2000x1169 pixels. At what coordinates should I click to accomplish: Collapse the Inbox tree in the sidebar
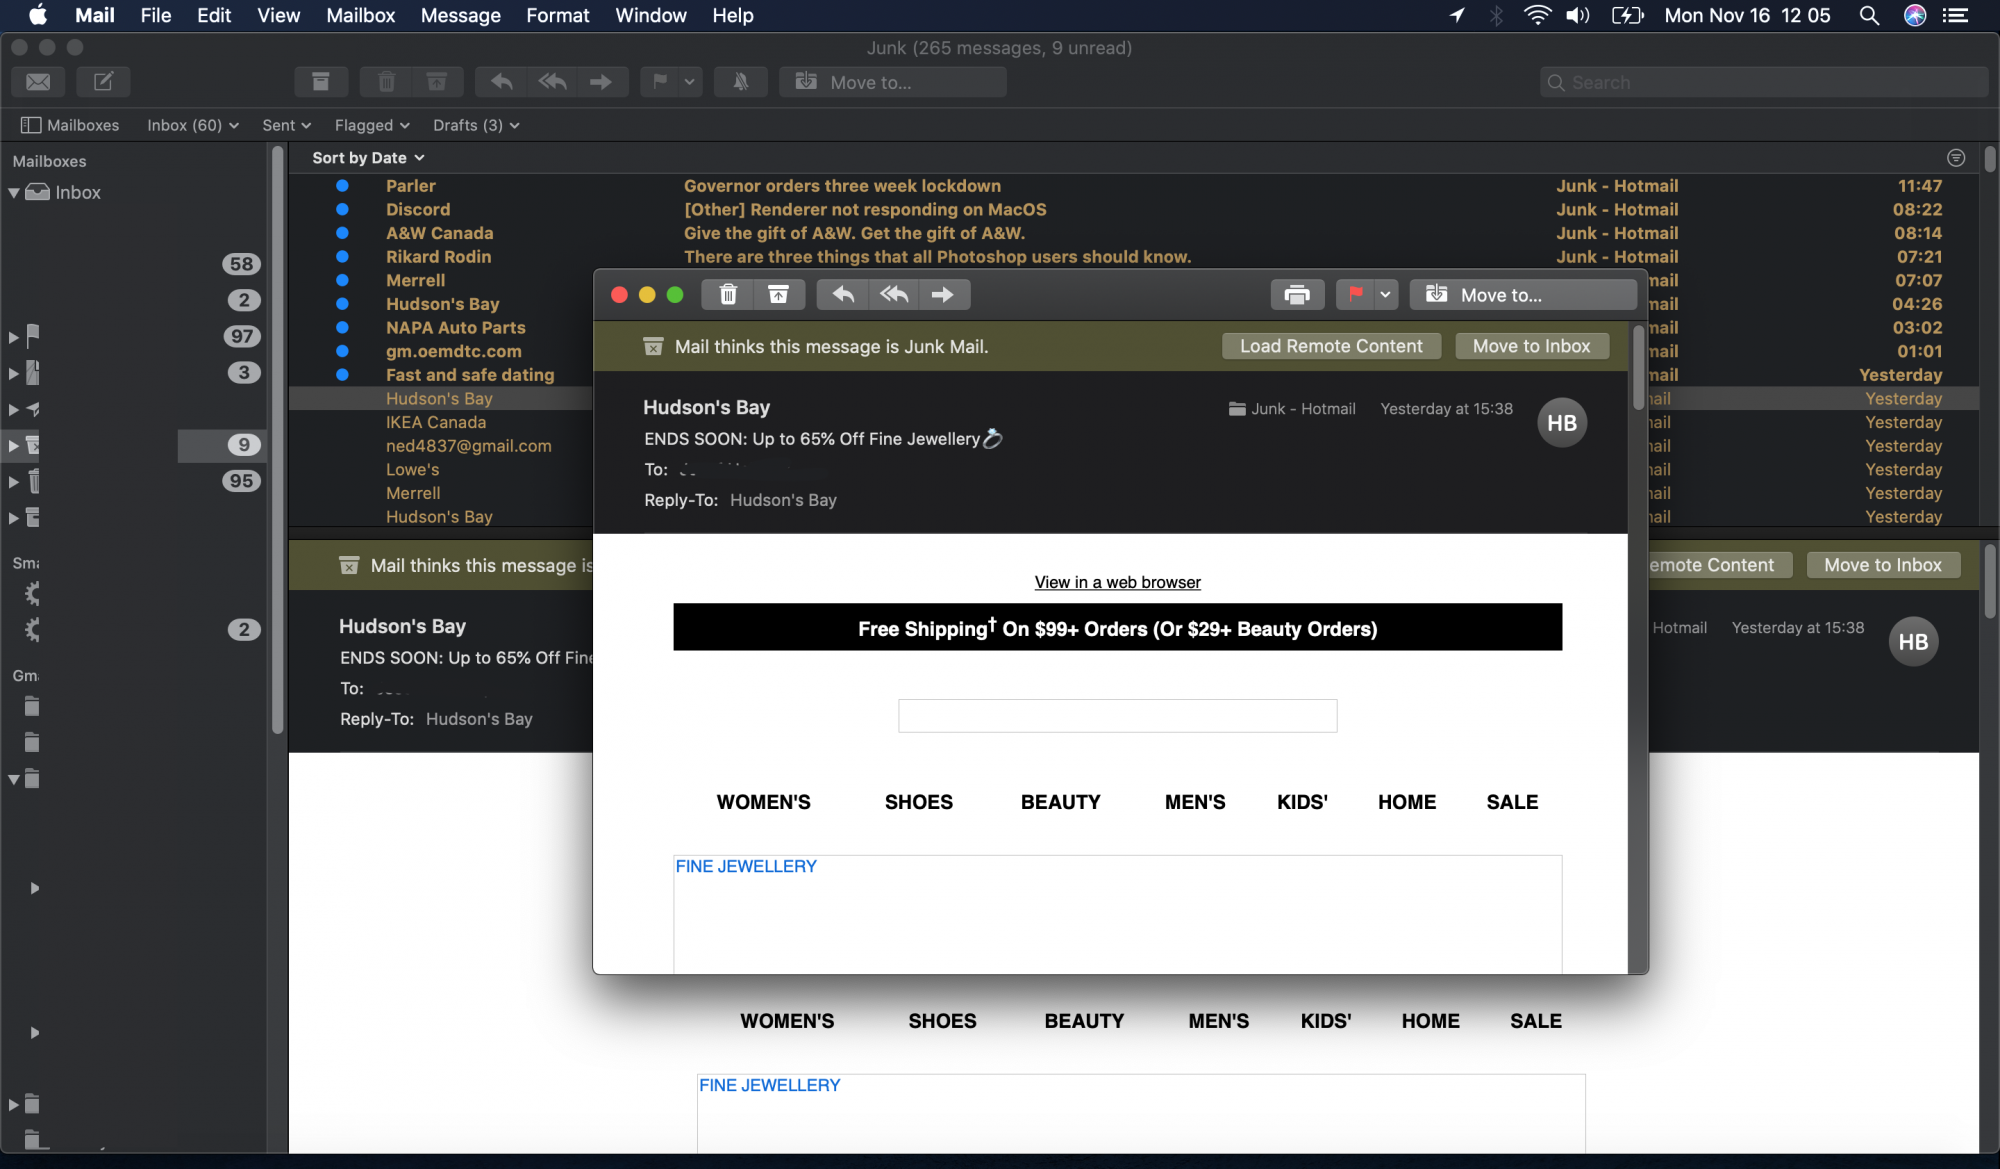click(x=14, y=193)
